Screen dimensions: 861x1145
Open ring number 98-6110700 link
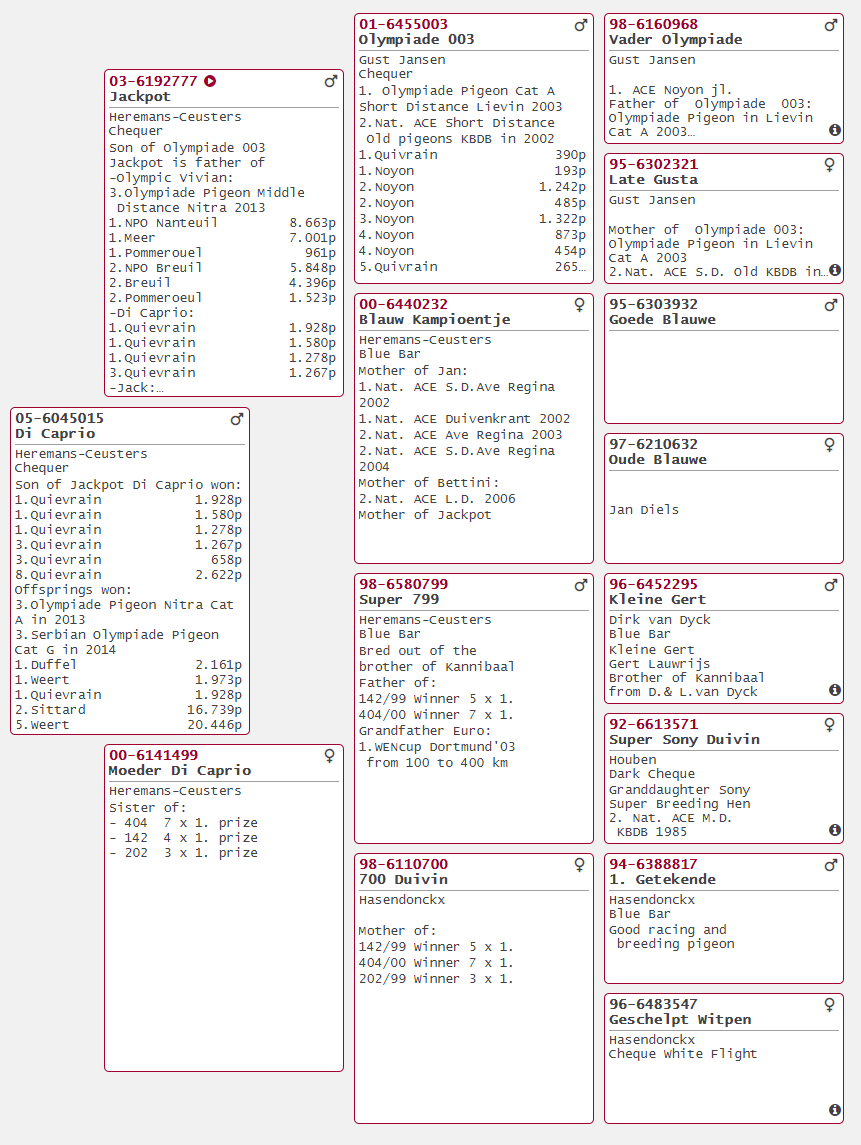point(403,864)
